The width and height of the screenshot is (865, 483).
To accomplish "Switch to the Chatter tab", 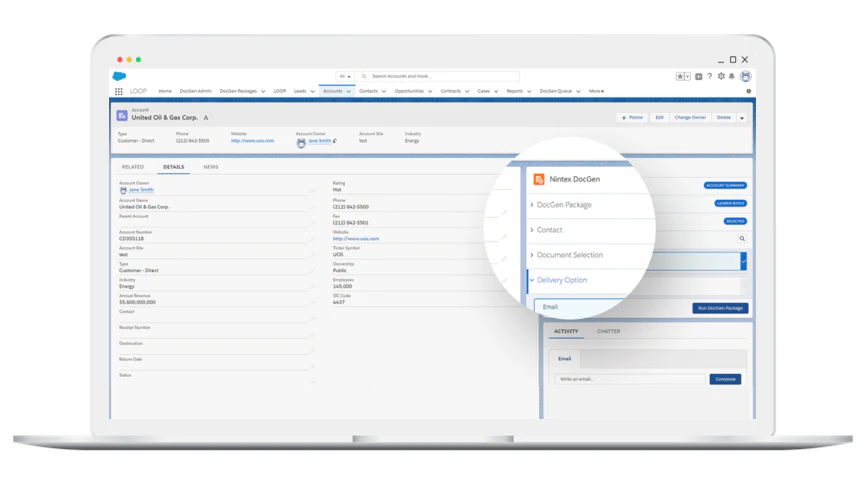I will (608, 331).
